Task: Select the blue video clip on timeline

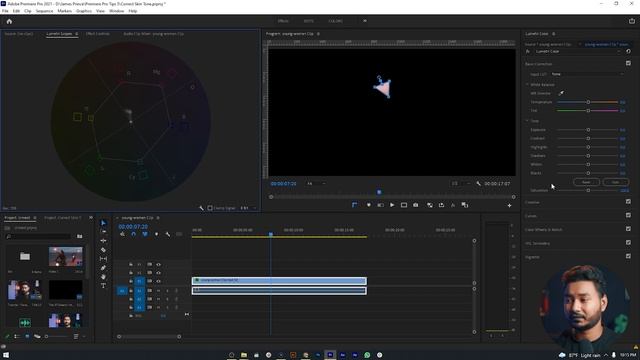Action: click(x=279, y=281)
